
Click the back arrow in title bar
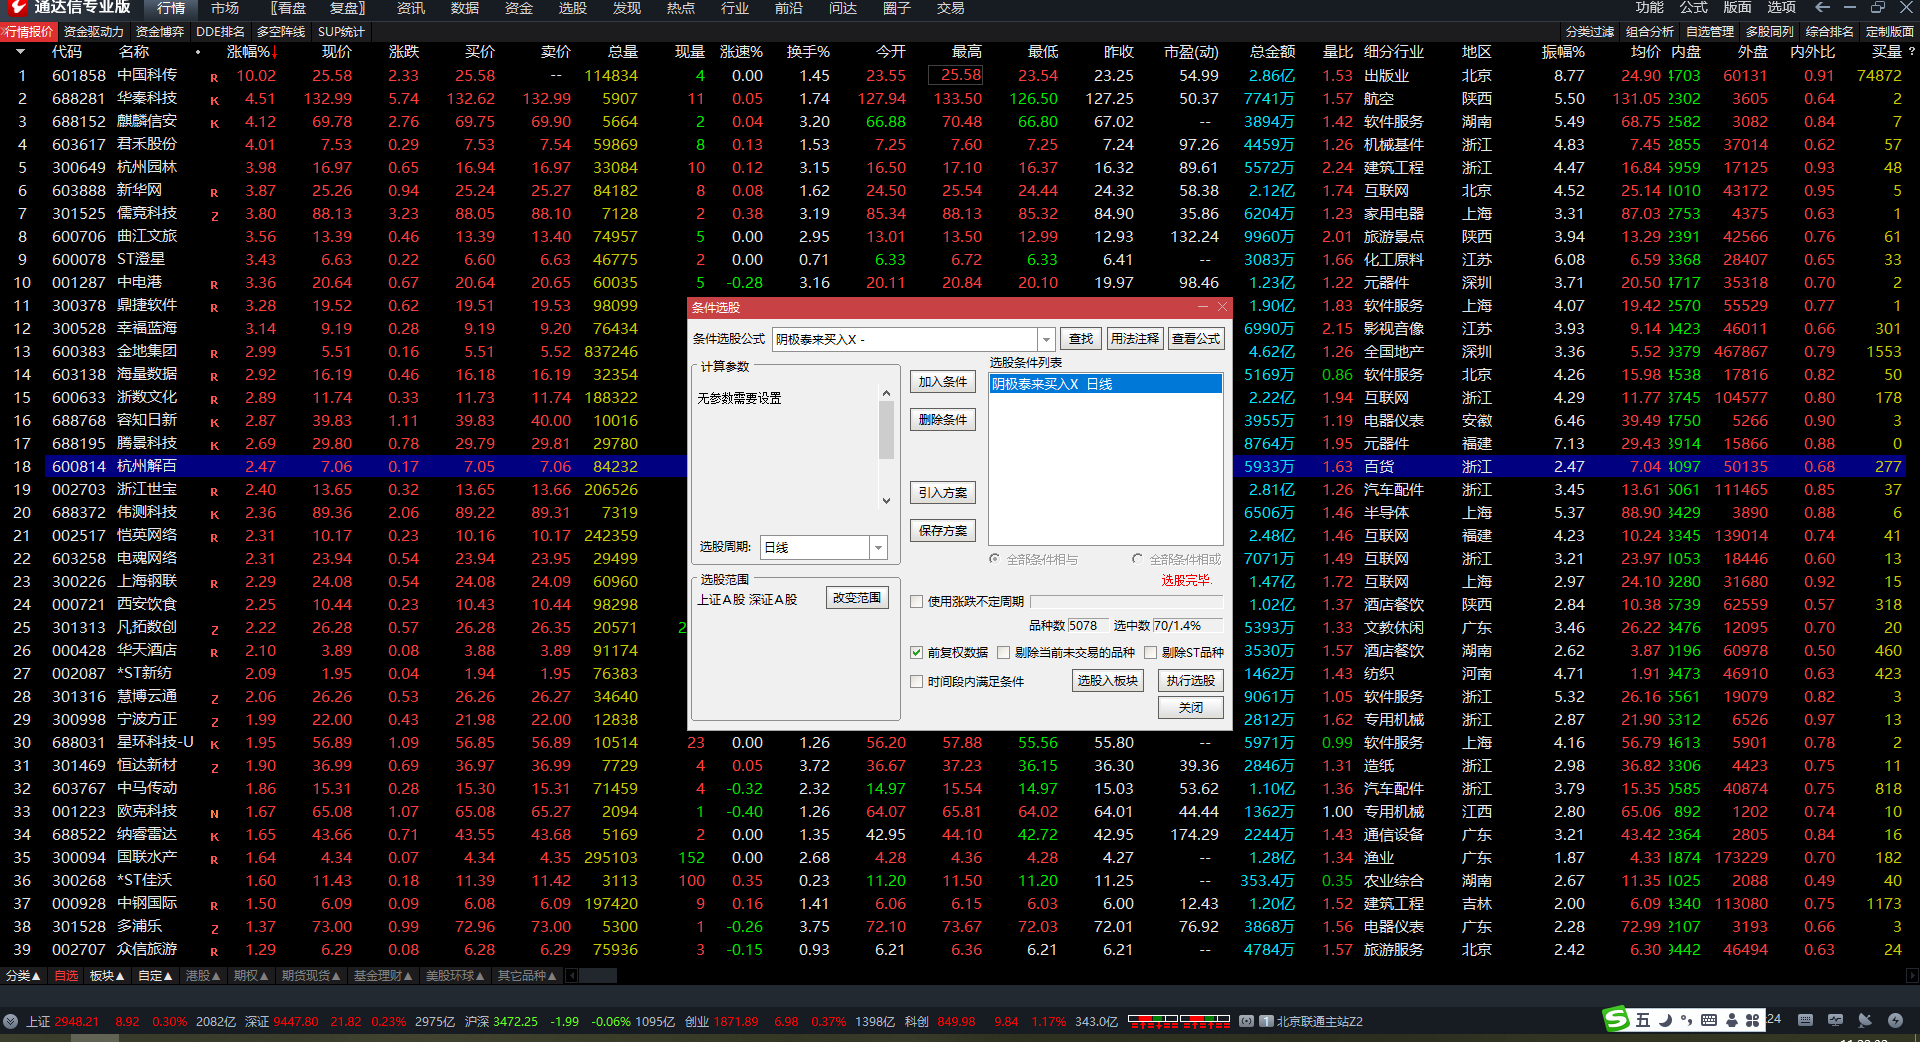coord(1822,8)
